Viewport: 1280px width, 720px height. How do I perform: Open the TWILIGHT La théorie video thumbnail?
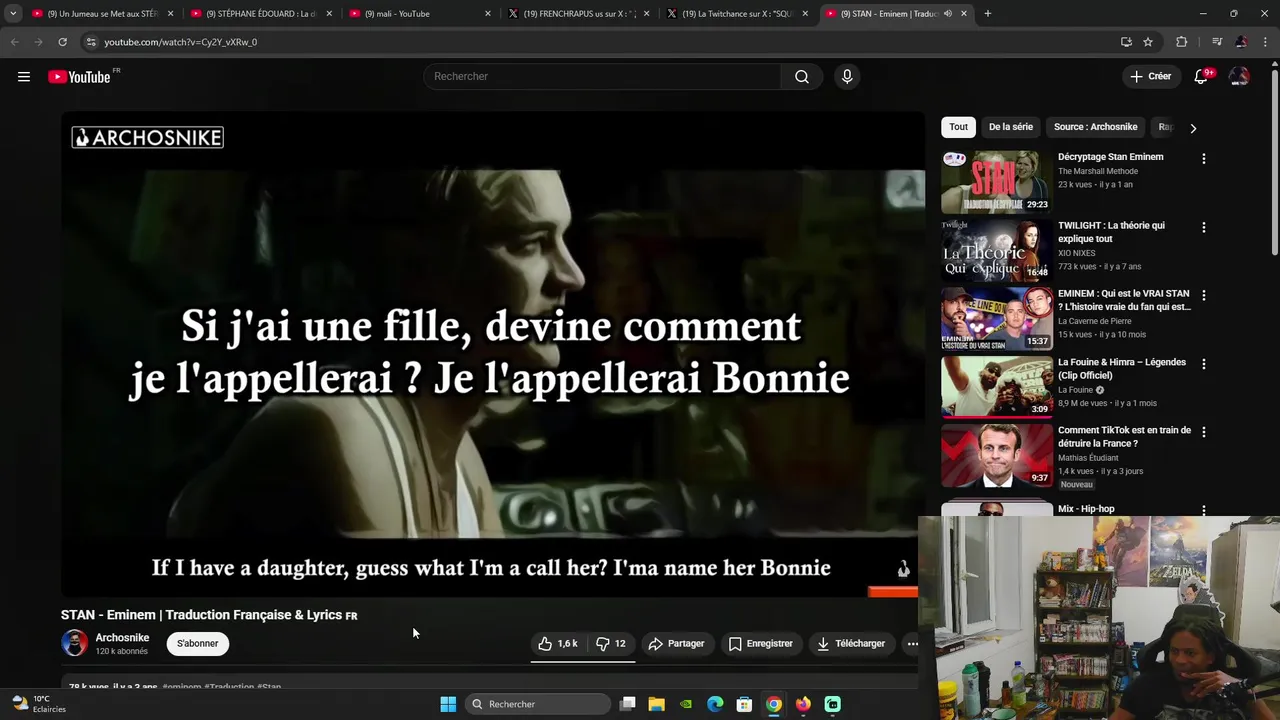[x=996, y=250]
